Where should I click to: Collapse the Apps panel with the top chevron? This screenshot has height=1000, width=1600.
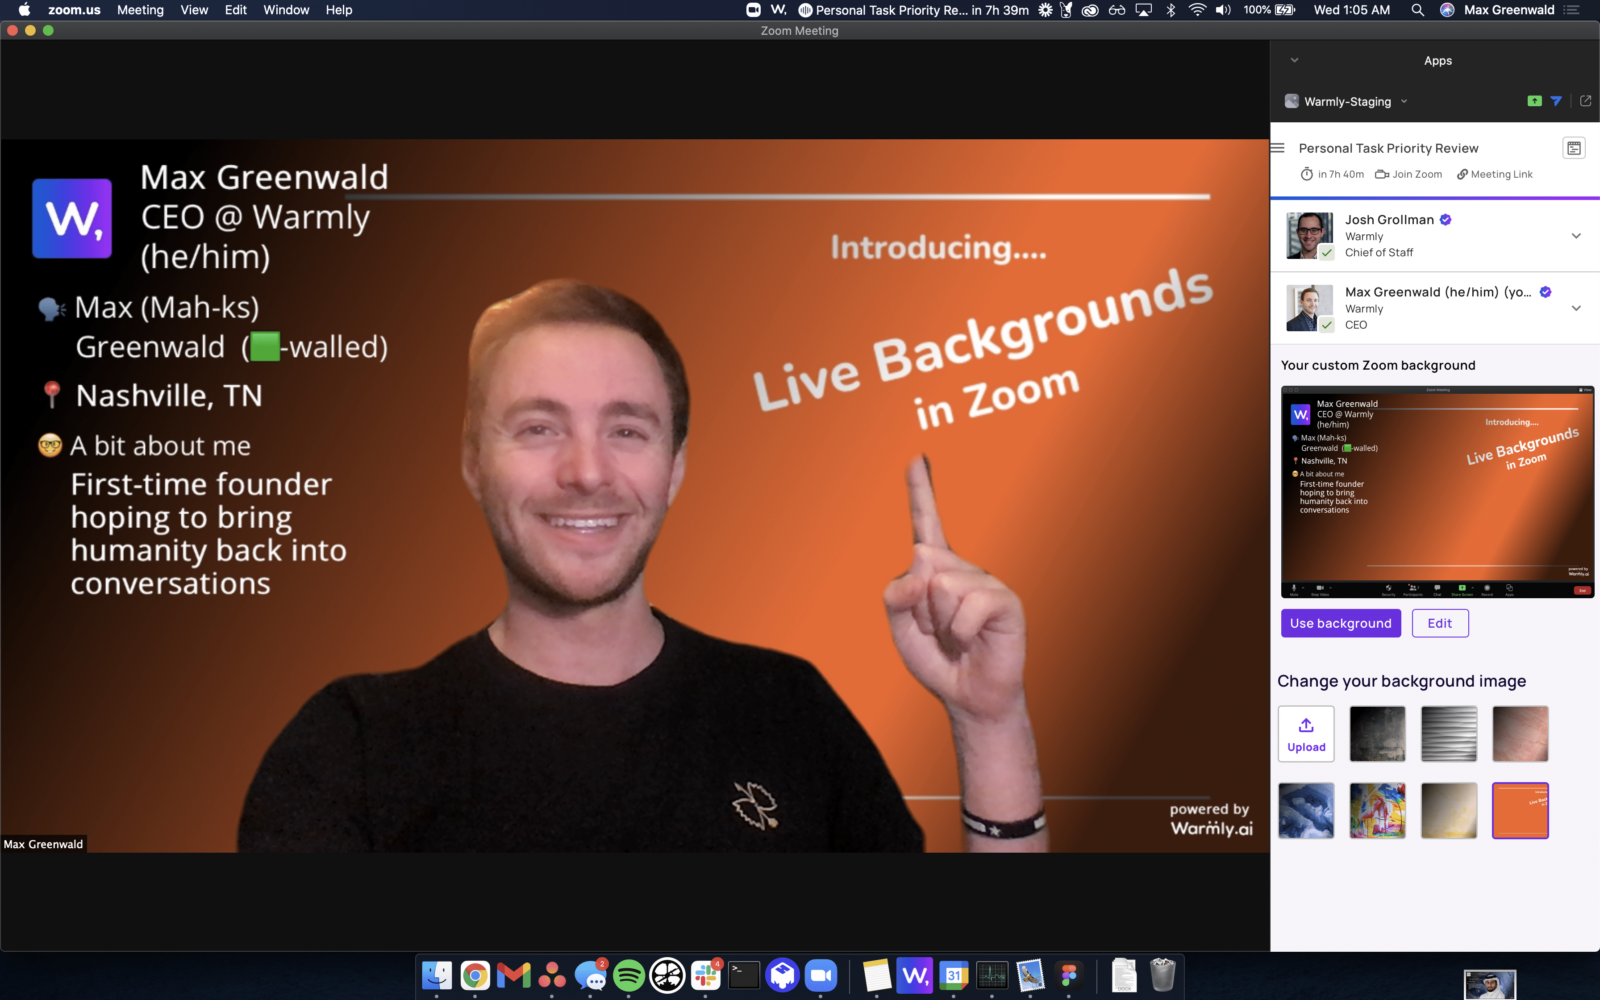pos(1294,60)
